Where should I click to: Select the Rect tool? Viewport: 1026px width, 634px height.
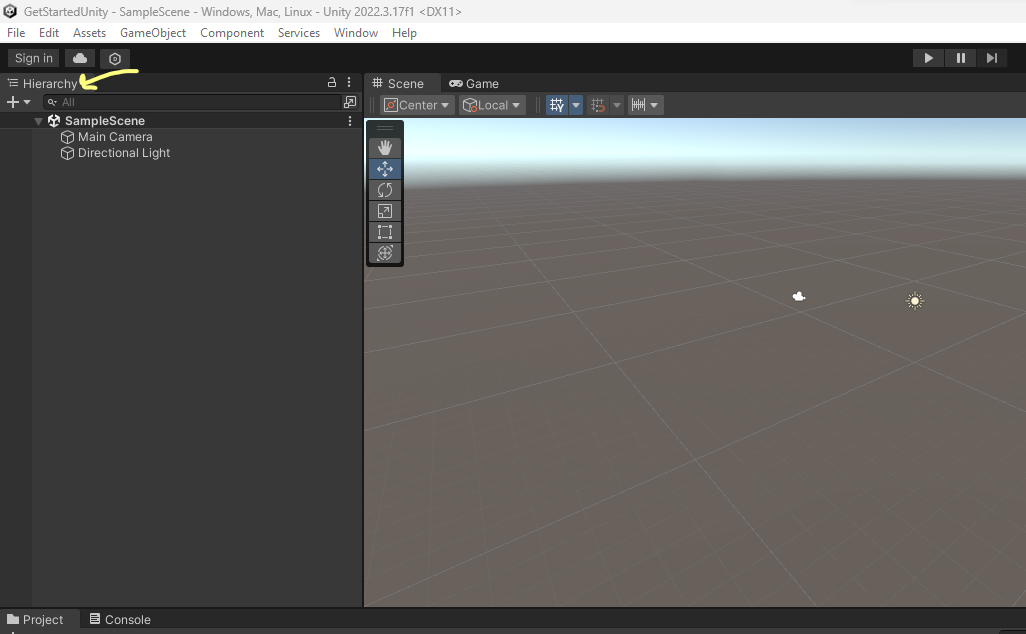(x=385, y=232)
